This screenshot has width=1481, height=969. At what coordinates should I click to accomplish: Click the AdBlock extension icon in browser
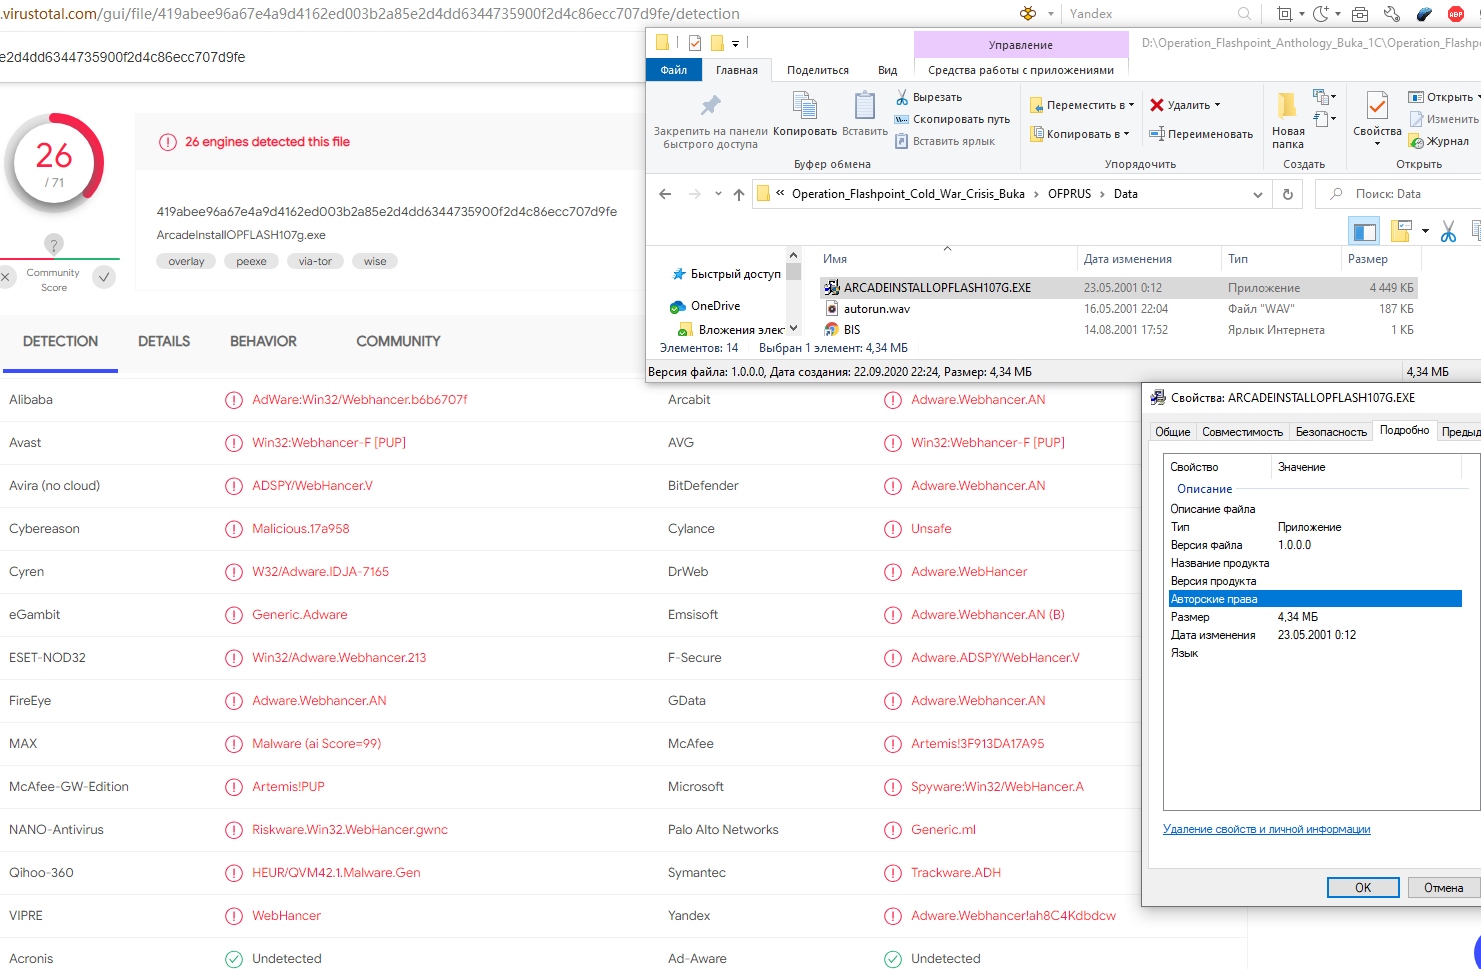[1456, 13]
